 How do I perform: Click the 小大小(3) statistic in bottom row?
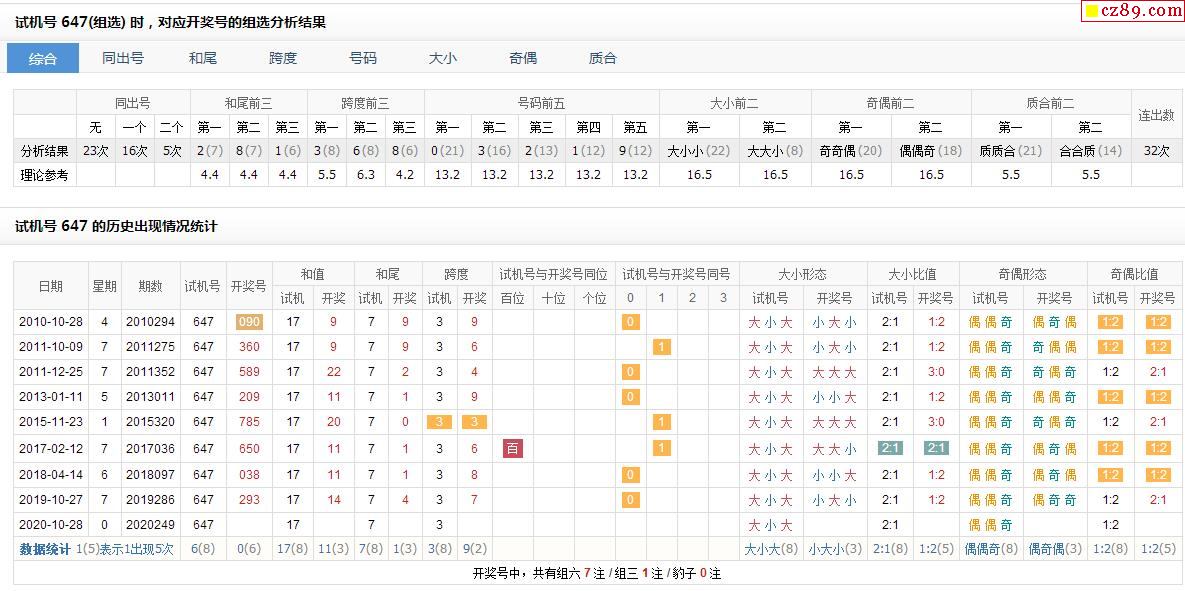(835, 549)
